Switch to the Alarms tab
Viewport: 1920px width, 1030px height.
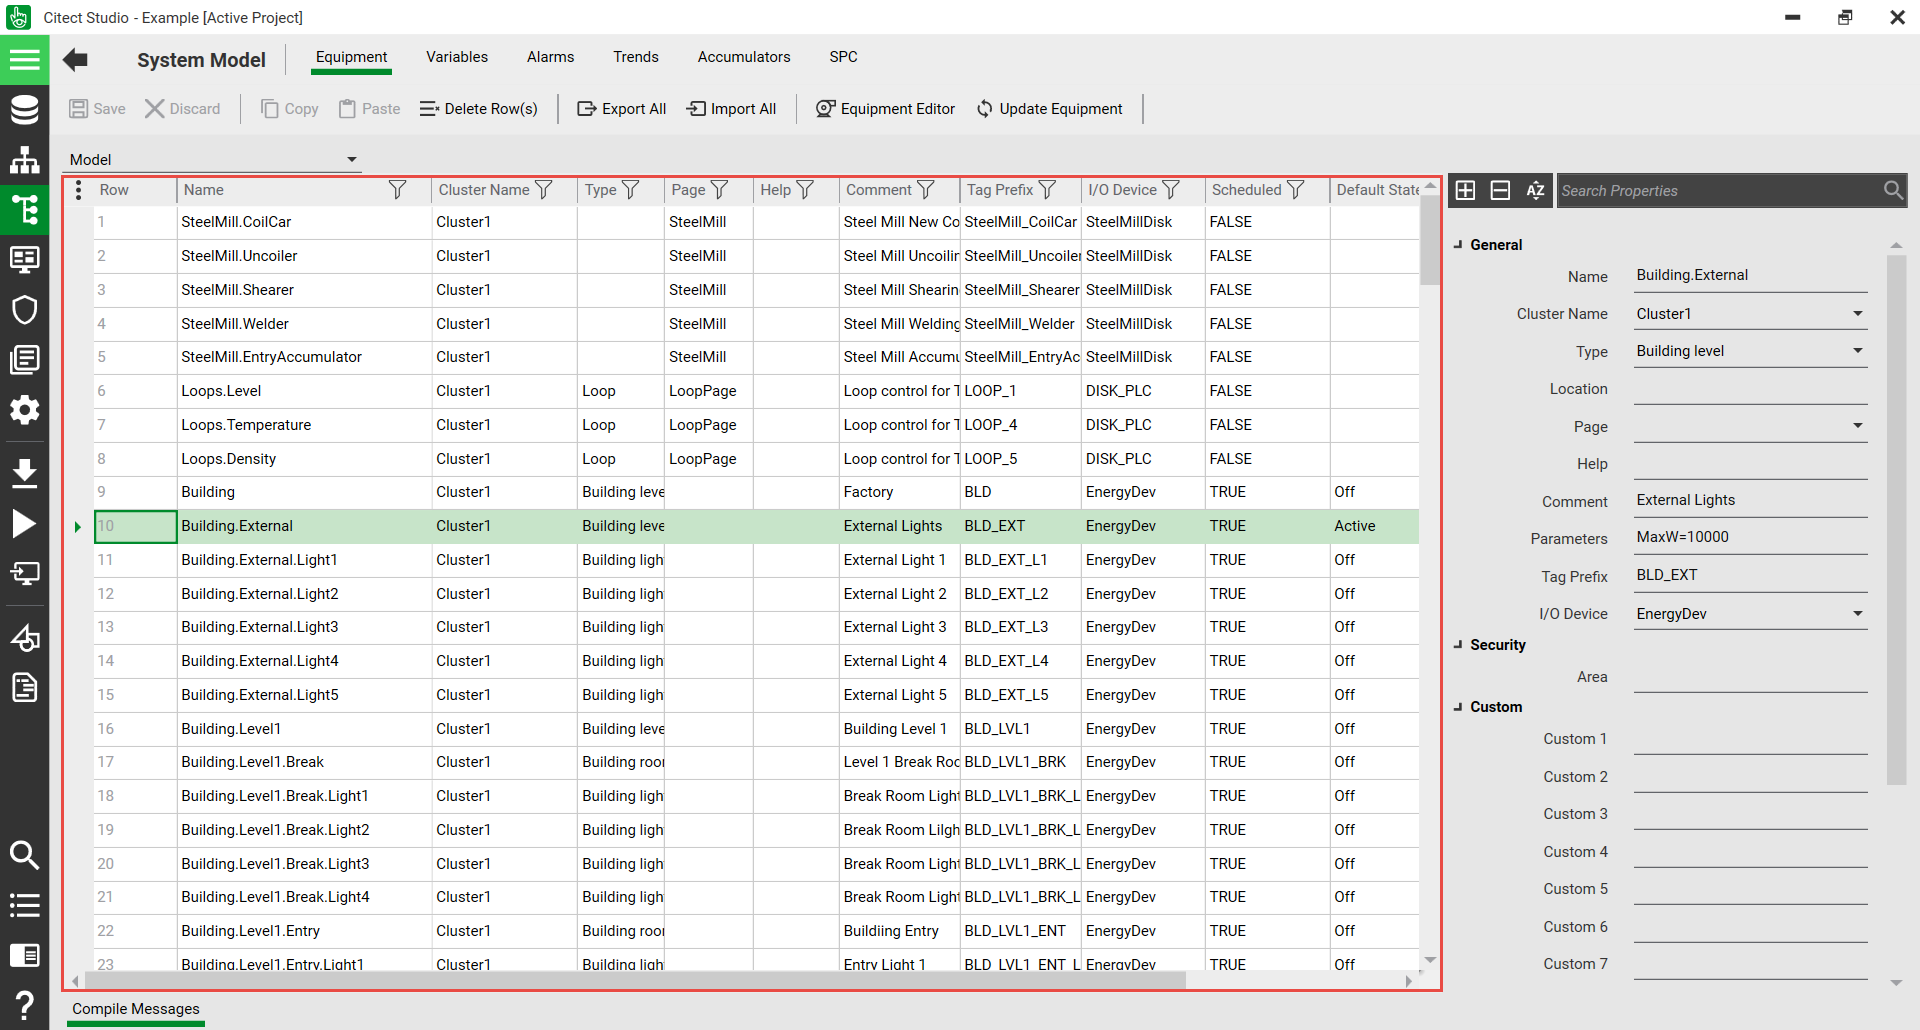[550, 57]
